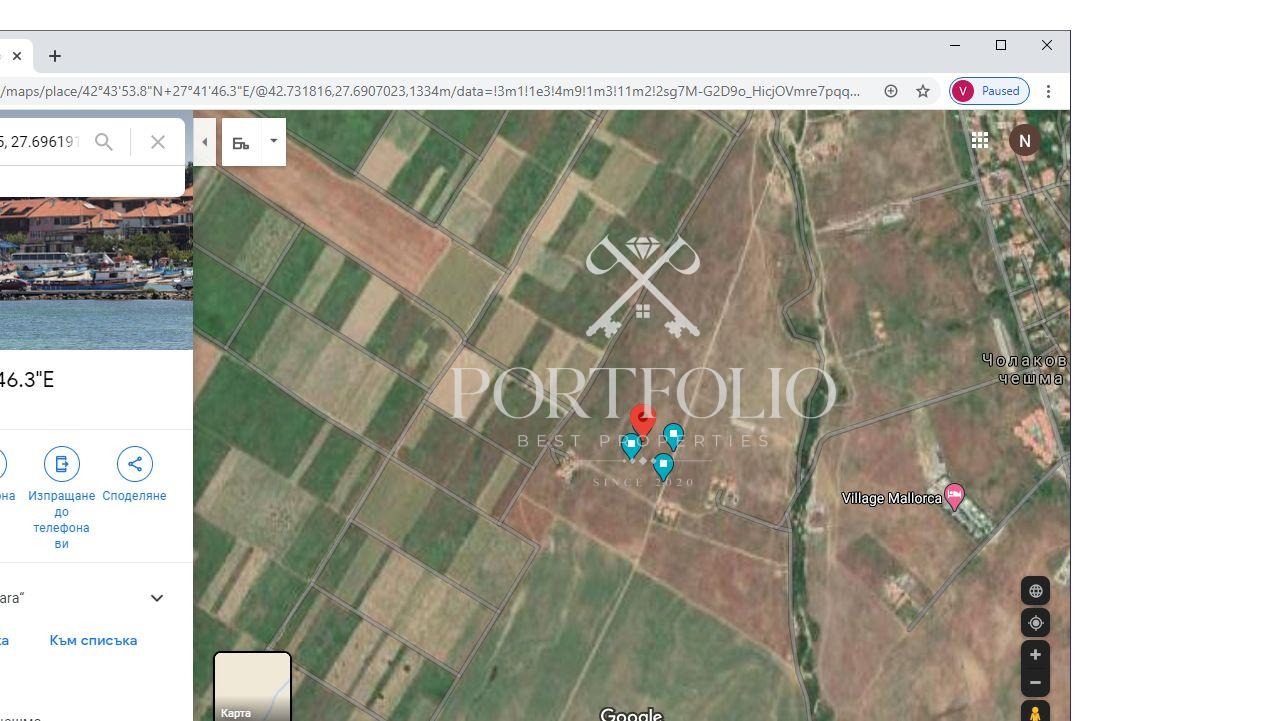This screenshot has width=1287, height=721.
Task: Zoom out with the minus button
Action: tap(1035, 683)
